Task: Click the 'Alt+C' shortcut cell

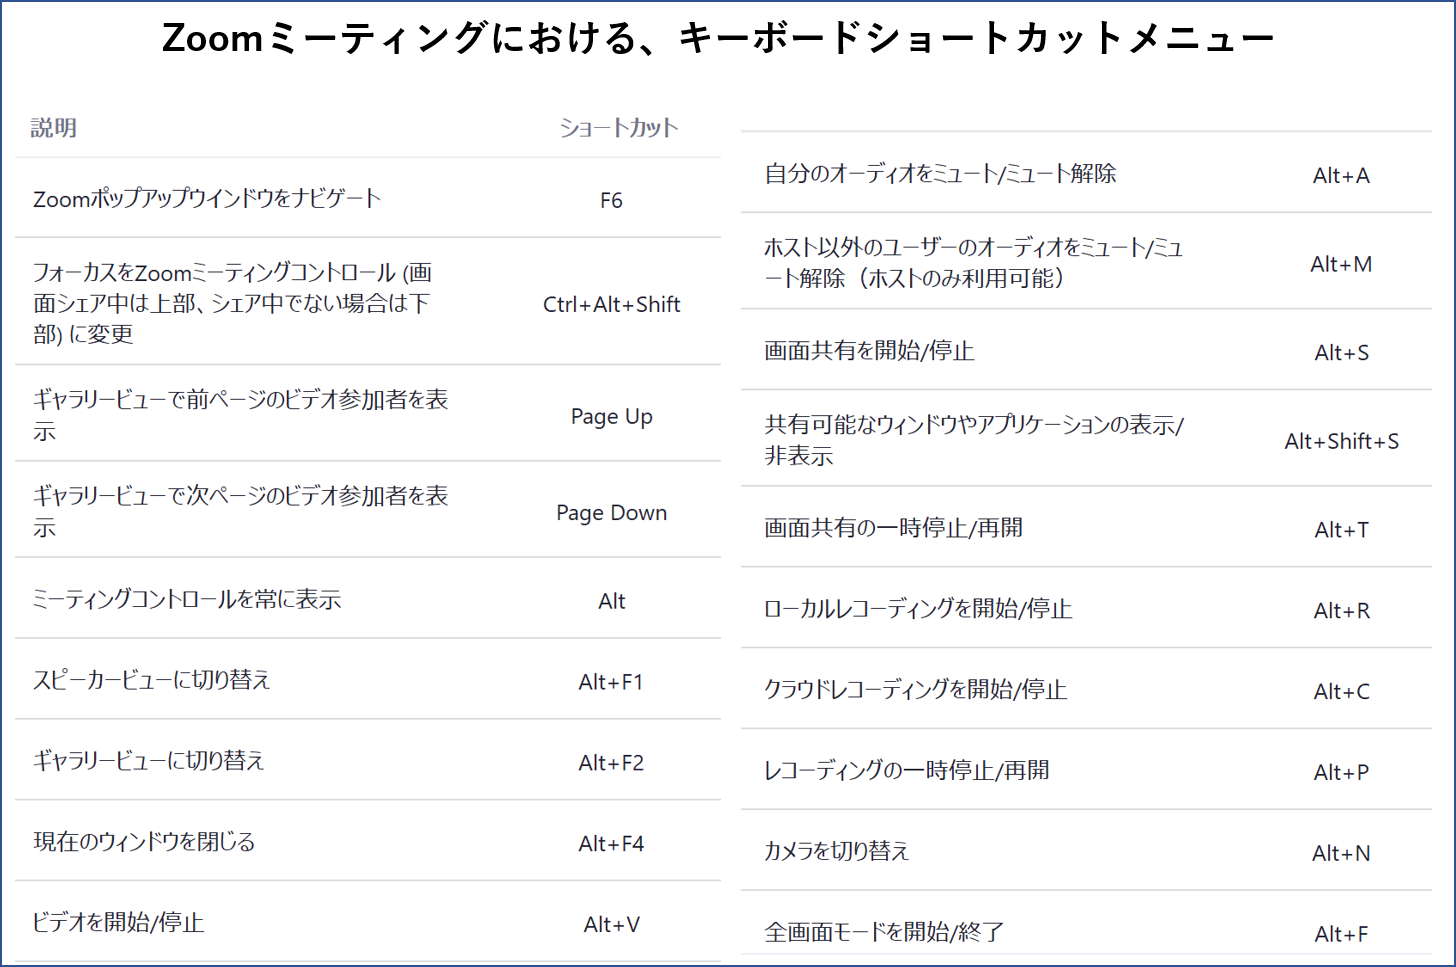Action: coord(1342,692)
